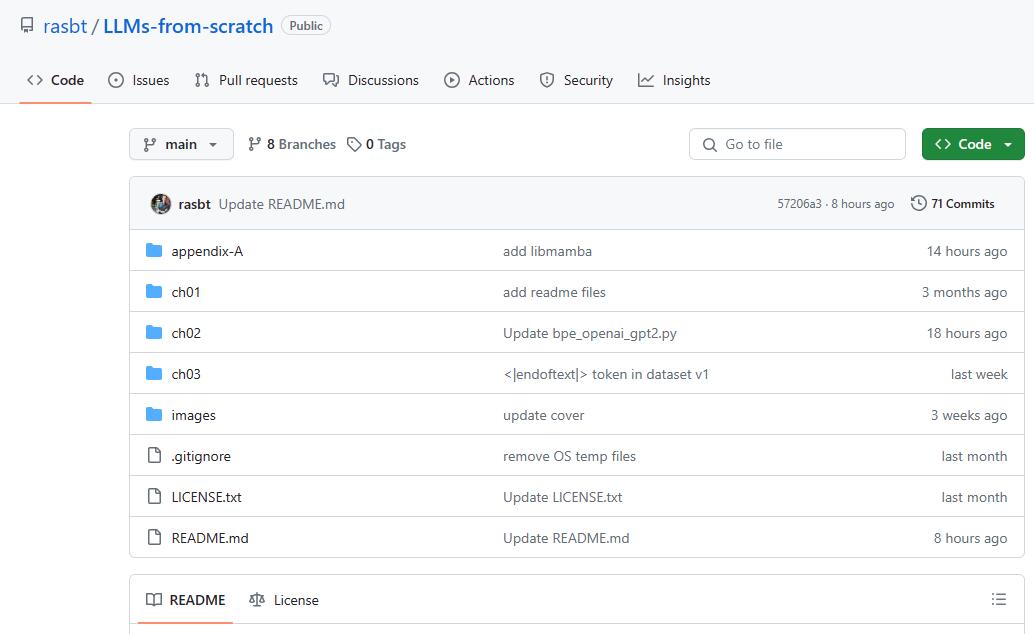Open the .gitignore file
Image resolution: width=1034 pixels, height=634 pixels.
click(x=201, y=456)
